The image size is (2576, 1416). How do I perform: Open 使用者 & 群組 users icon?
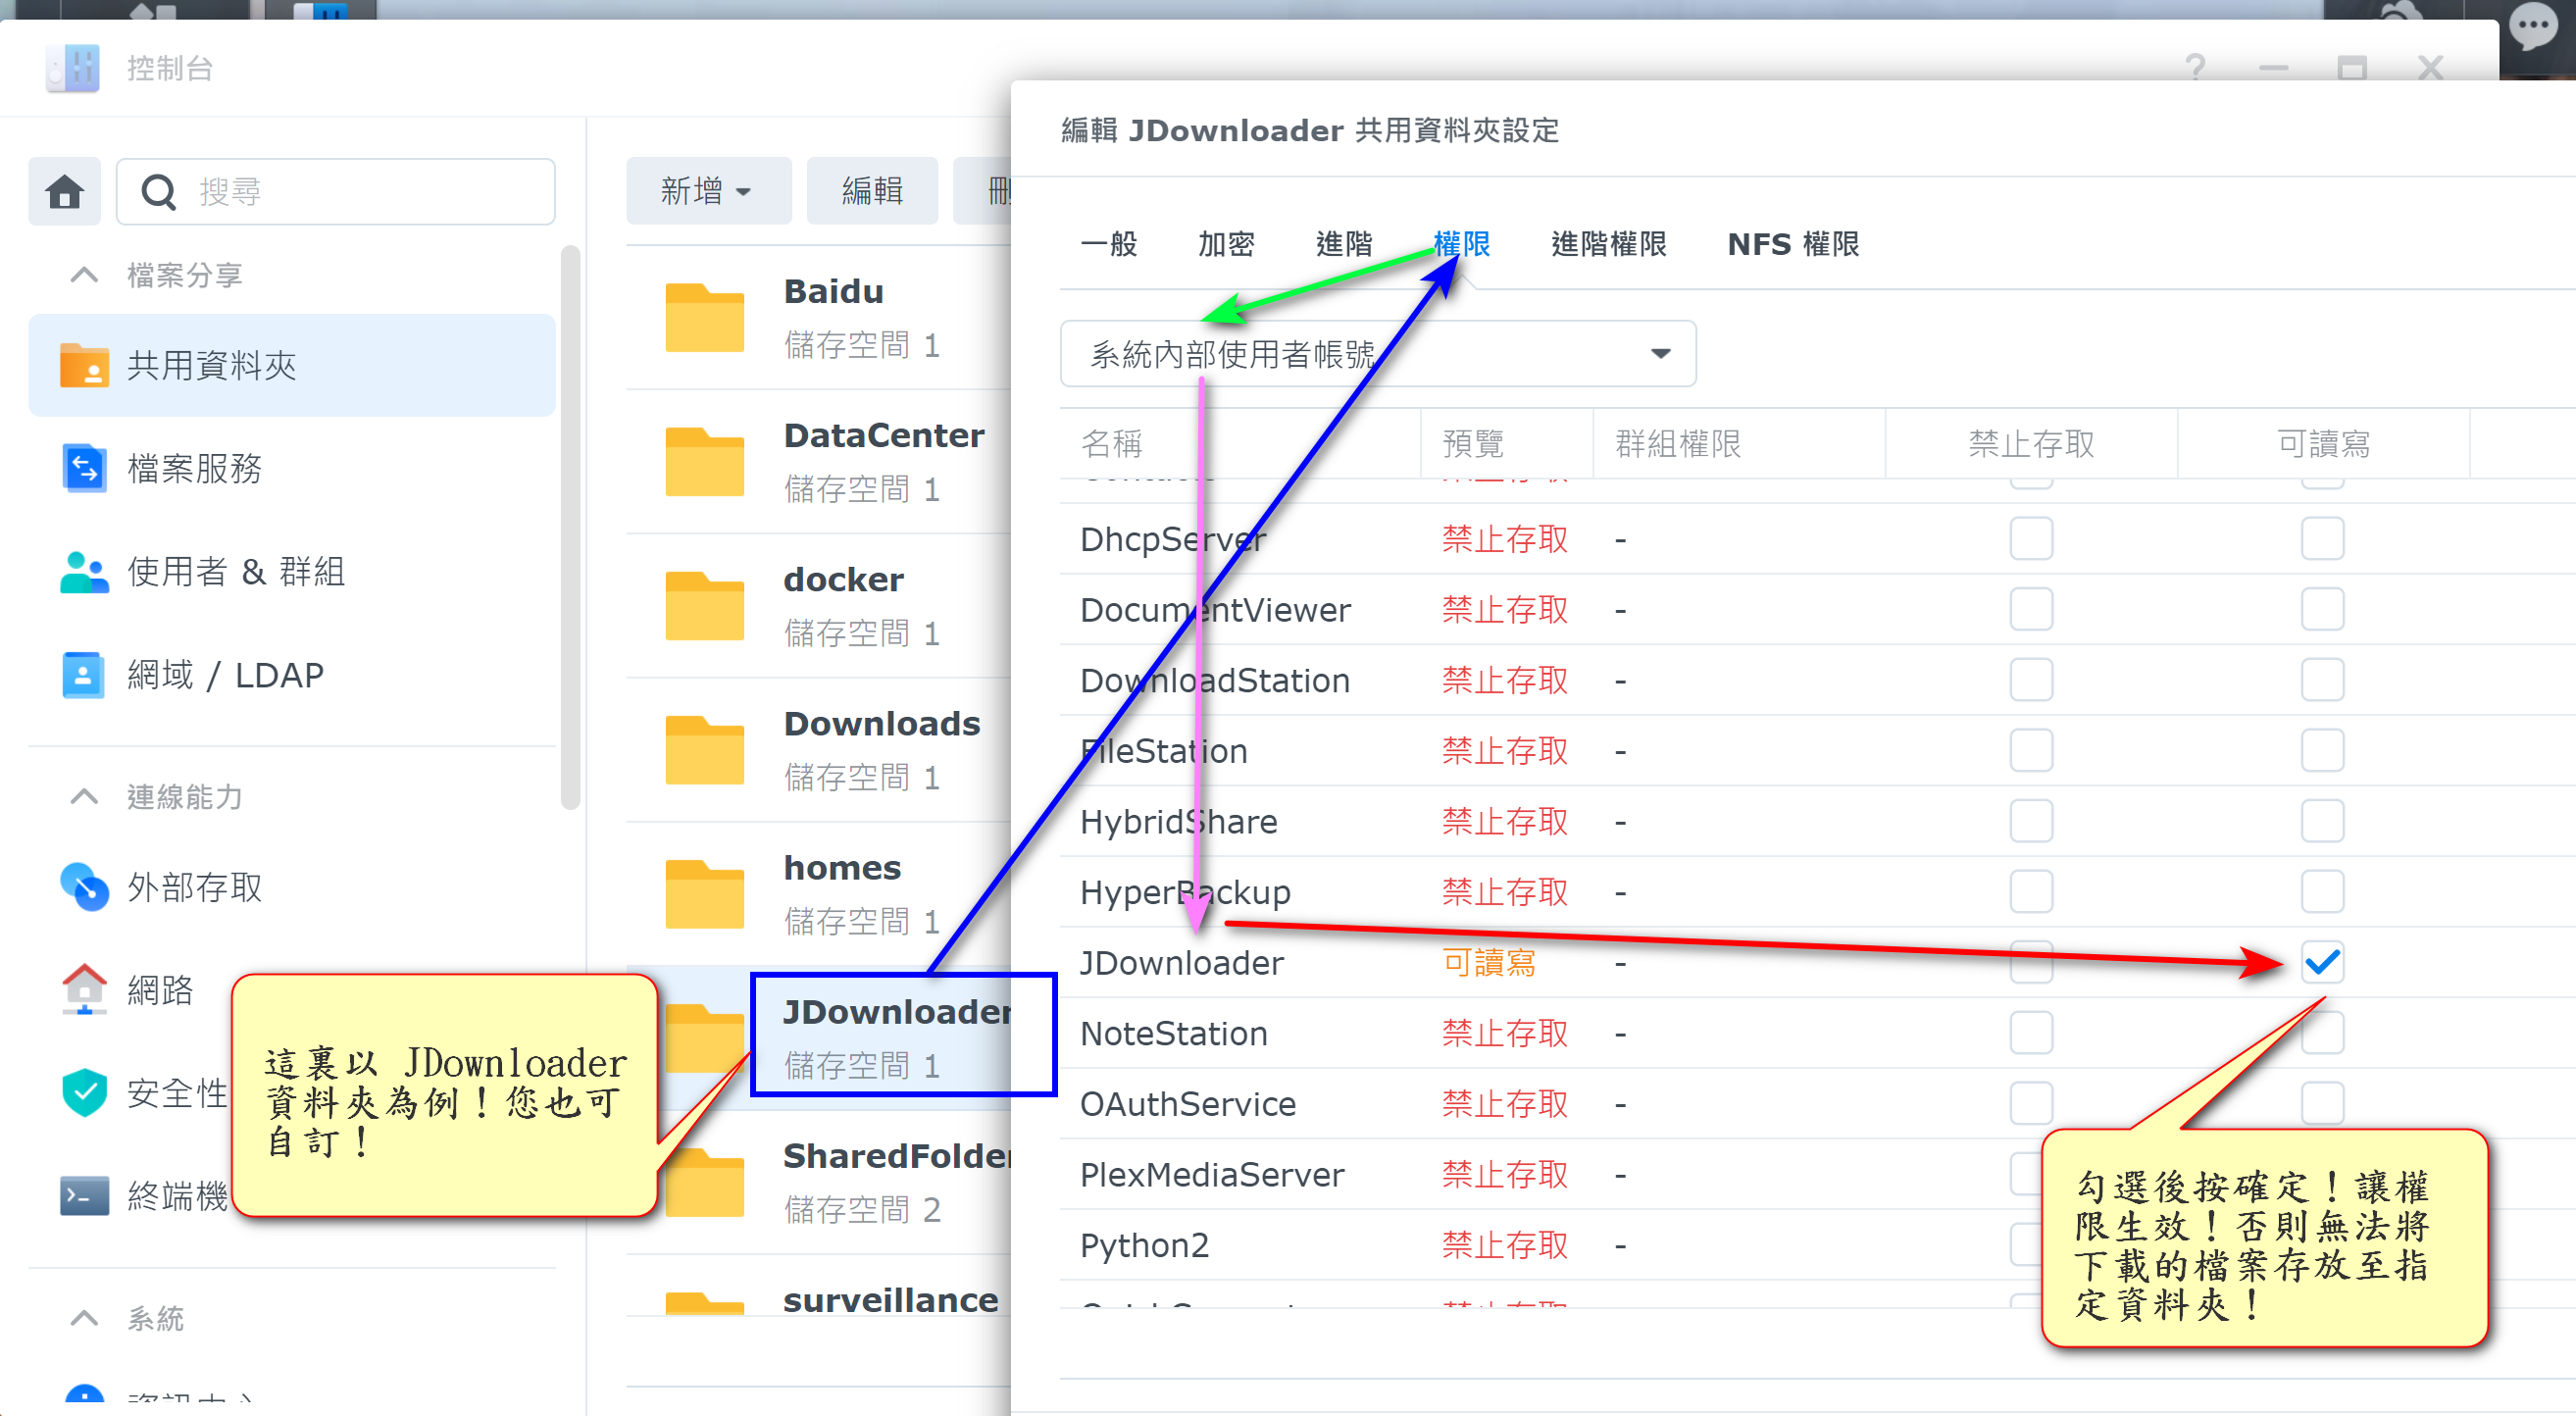(x=83, y=572)
